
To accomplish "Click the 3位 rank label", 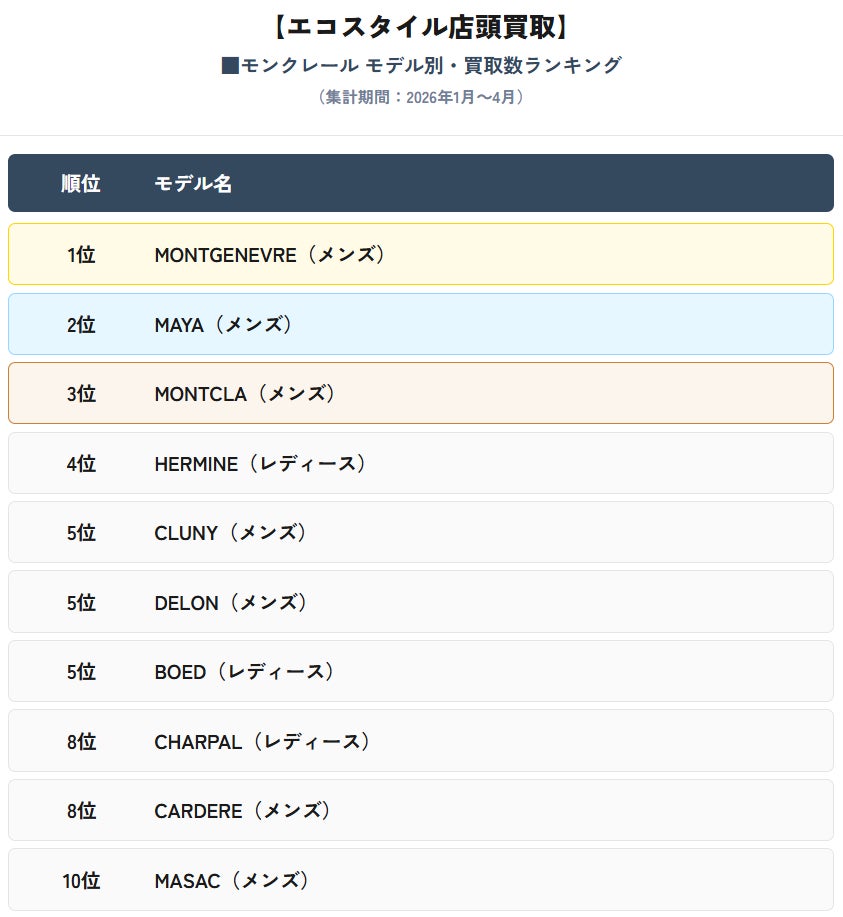I will (x=81, y=394).
